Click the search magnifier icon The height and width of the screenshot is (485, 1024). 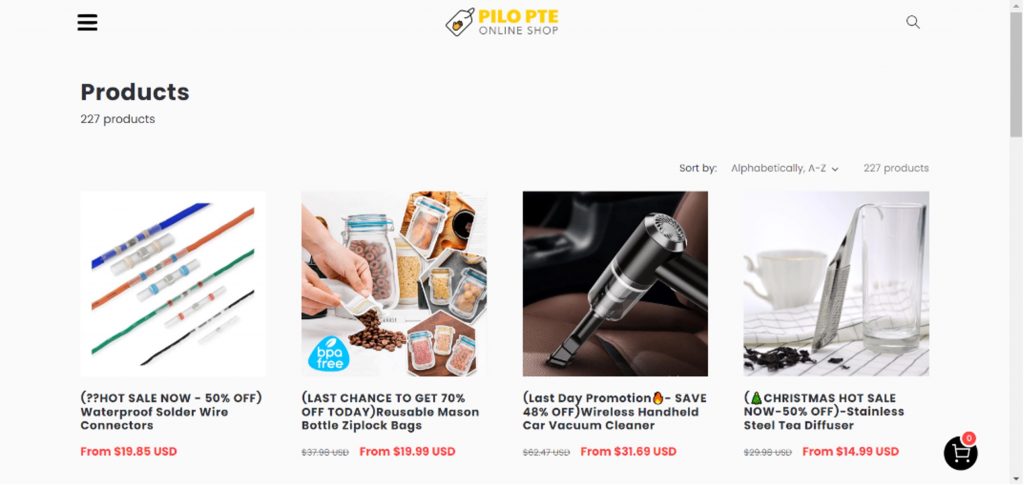(x=913, y=22)
